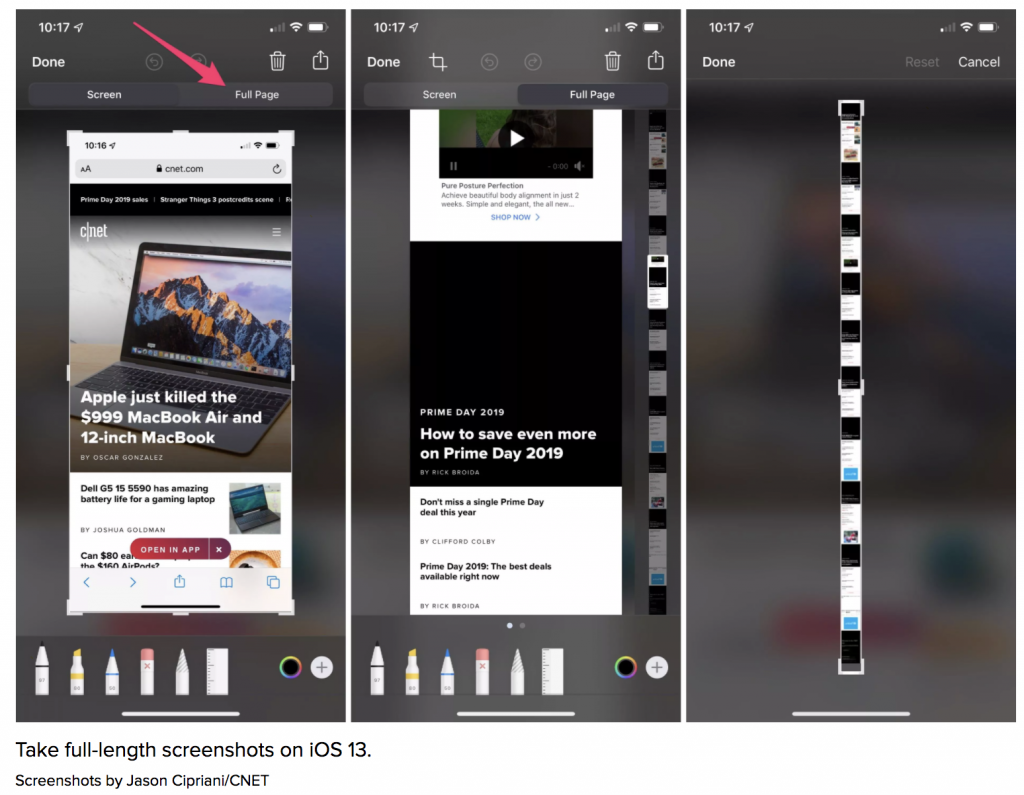The image size is (1024, 795).
Task: Tap the Safari back arrow in the captured page
Action: pyautogui.click(x=86, y=582)
